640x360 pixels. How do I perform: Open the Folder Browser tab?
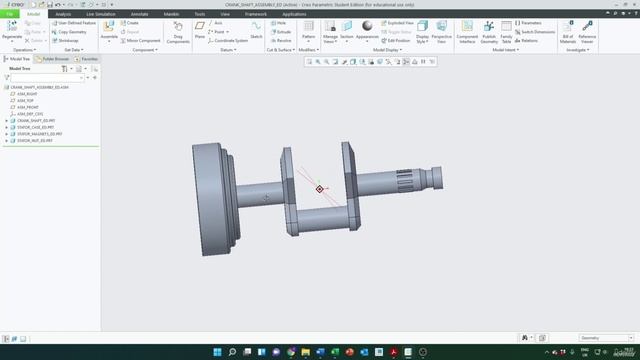click(52, 59)
